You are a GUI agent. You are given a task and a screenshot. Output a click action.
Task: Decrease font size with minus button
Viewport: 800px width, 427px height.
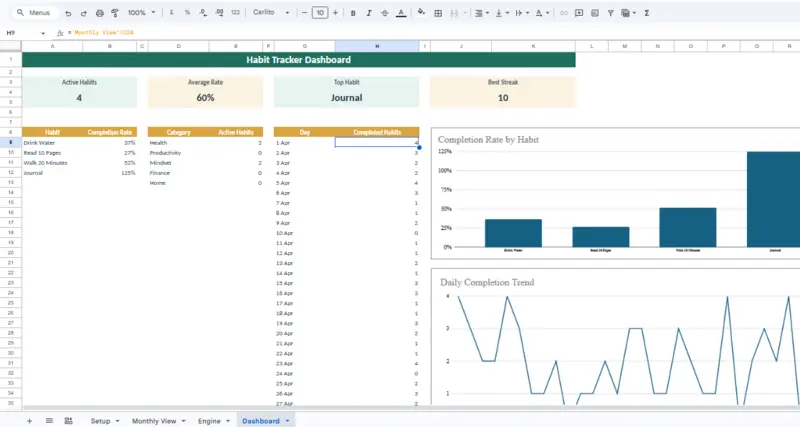305,13
